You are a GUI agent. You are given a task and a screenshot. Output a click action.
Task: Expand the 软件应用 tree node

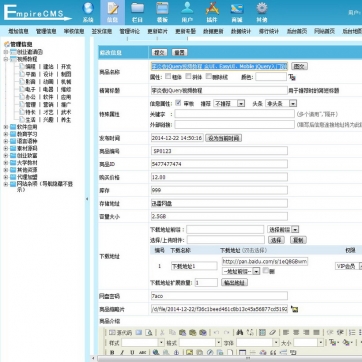[x=6, y=127]
